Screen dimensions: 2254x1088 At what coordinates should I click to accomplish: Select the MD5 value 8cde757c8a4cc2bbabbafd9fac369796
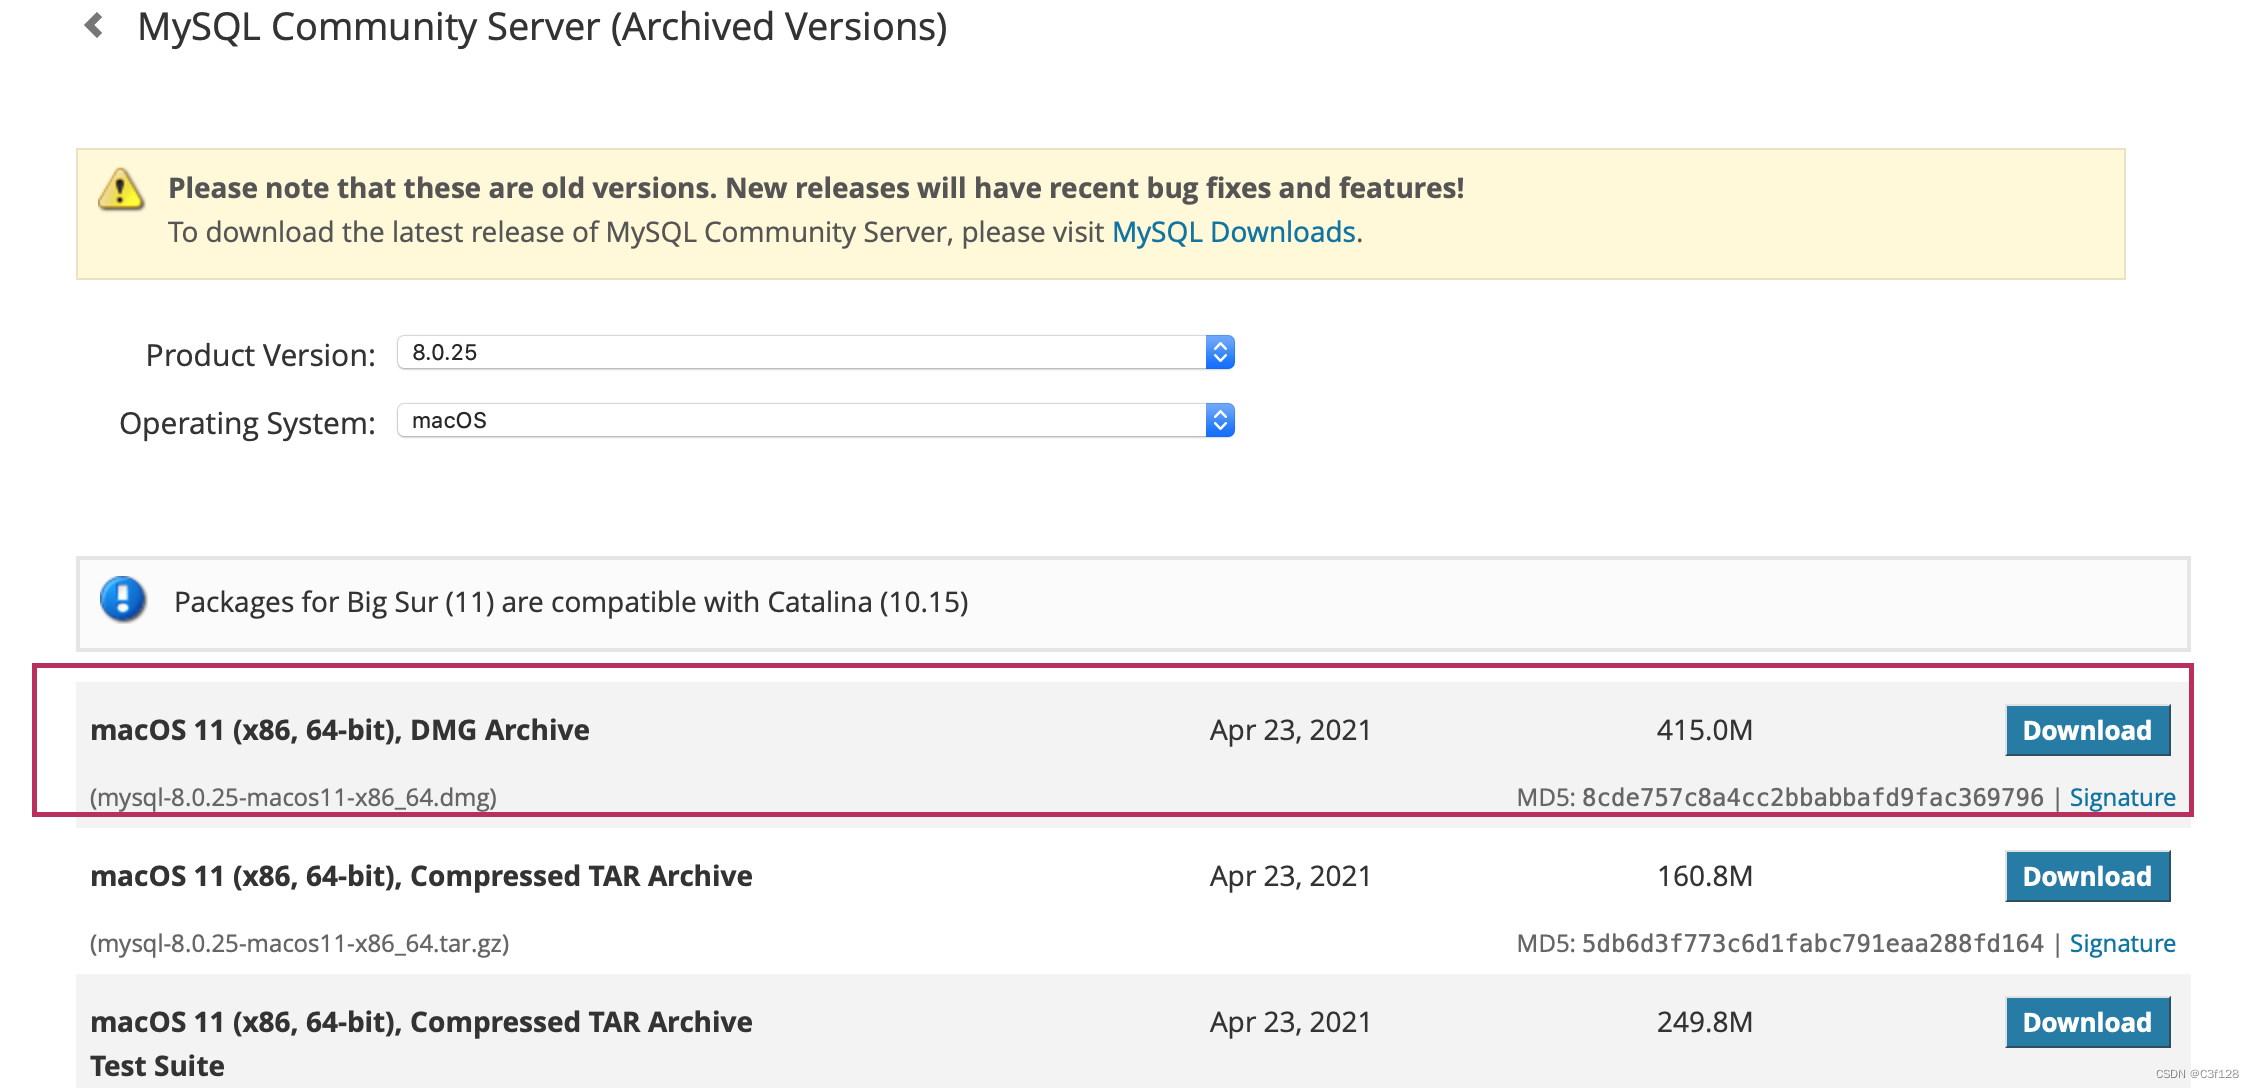click(1812, 797)
